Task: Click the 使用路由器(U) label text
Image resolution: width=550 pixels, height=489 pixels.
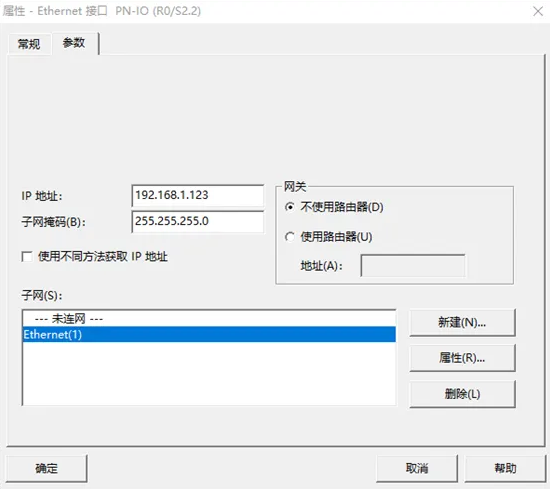Action: coord(336,237)
